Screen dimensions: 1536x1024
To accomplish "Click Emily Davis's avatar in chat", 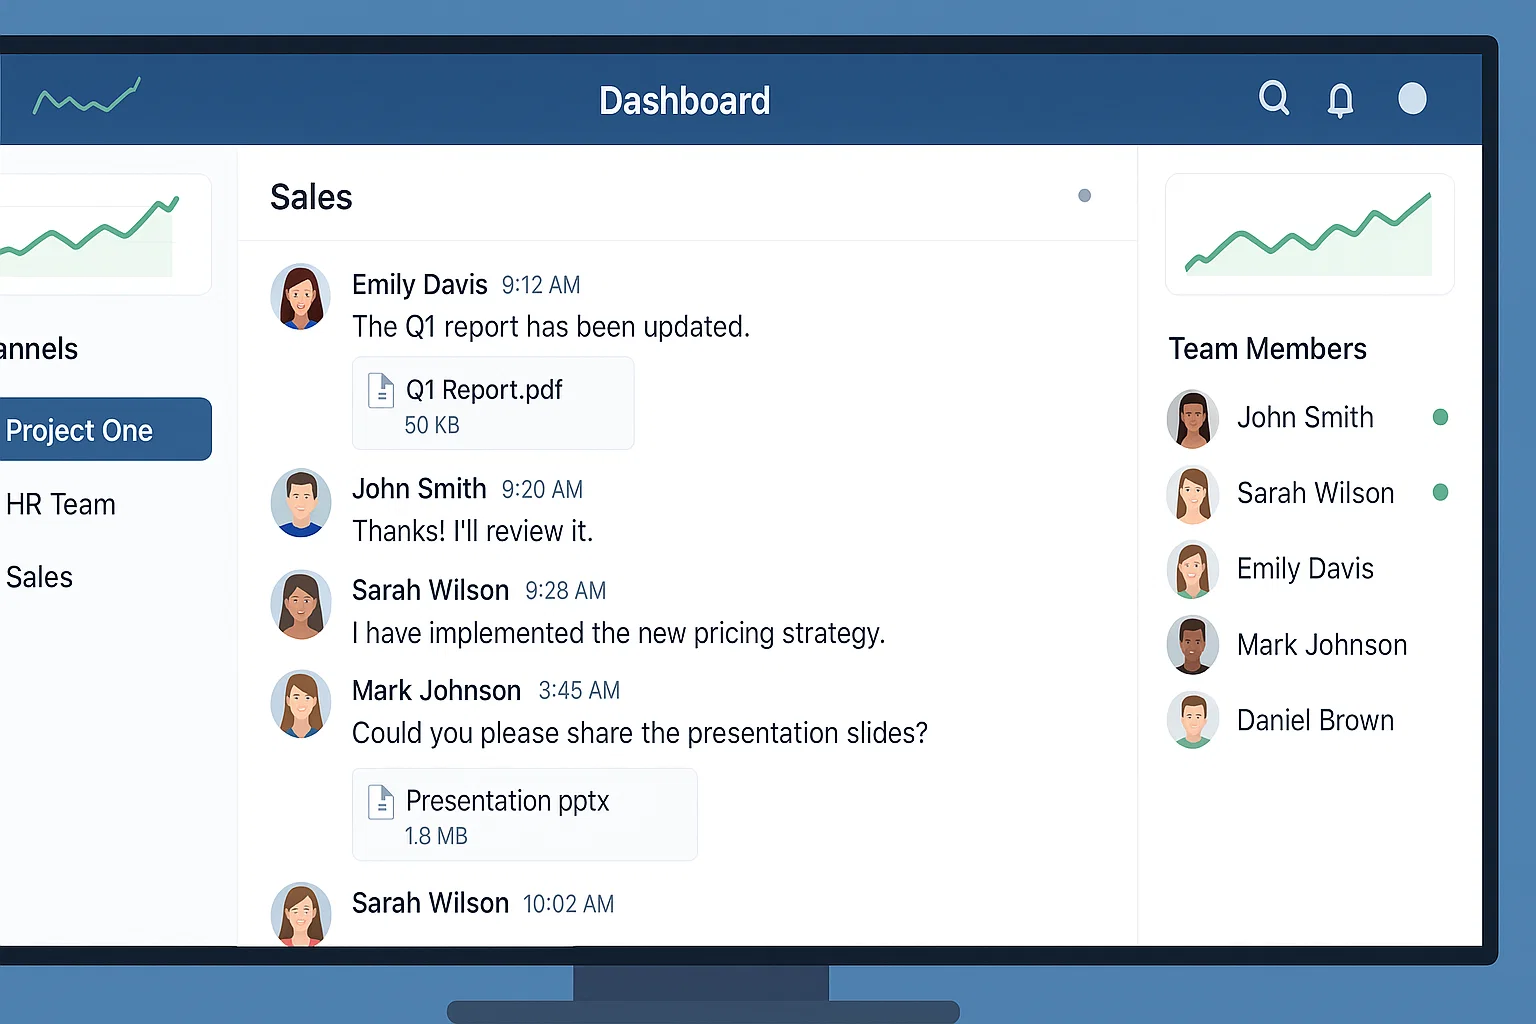I will coord(301,297).
